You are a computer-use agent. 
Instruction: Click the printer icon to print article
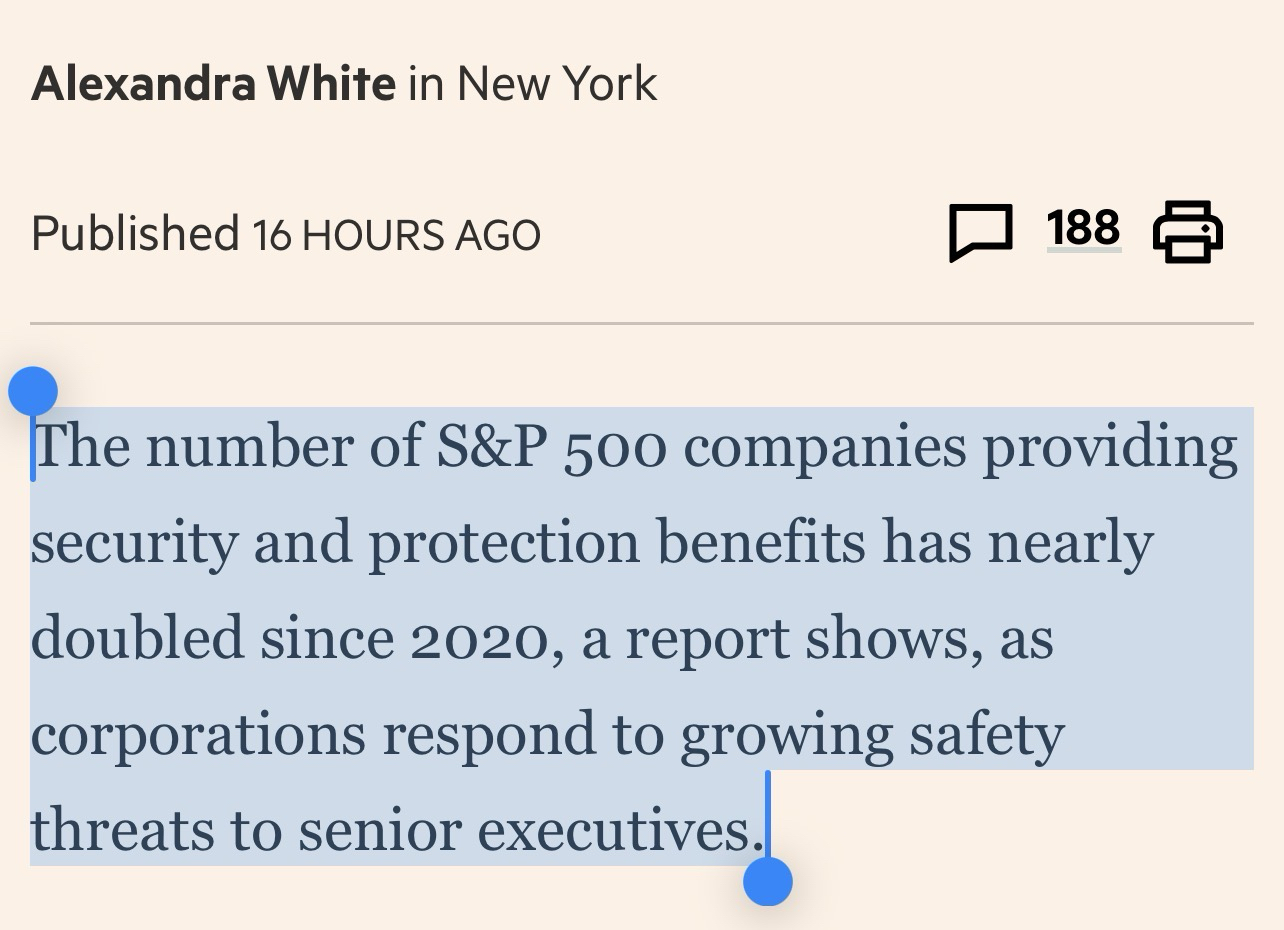1188,232
